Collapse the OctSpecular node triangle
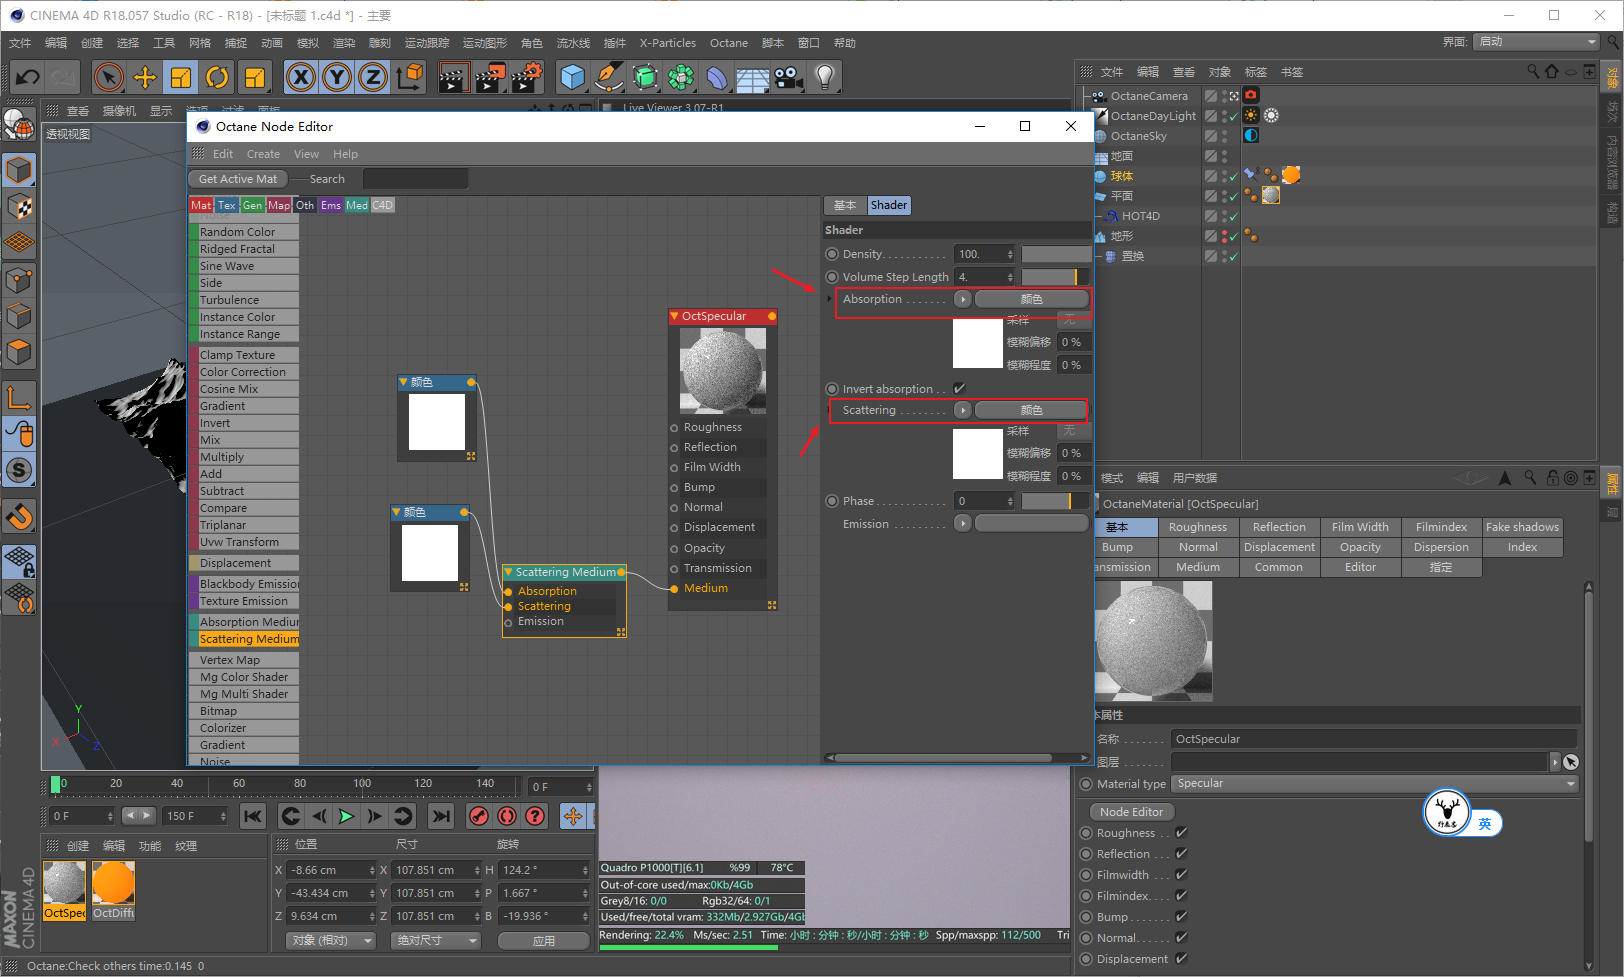The image size is (1624, 977). point(675,316)
